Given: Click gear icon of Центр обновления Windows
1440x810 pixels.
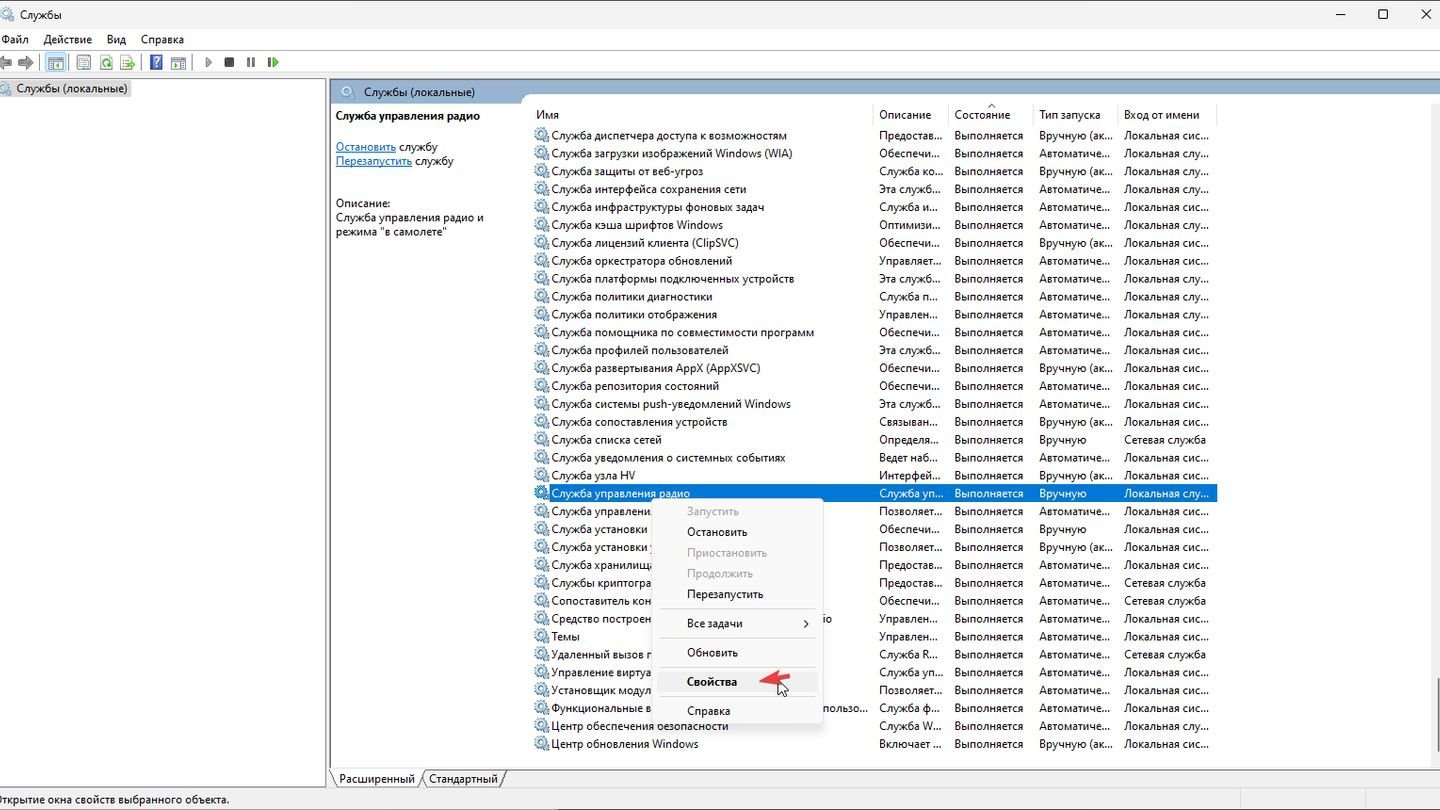Looking at the screenshot, I should pos(542,744).
